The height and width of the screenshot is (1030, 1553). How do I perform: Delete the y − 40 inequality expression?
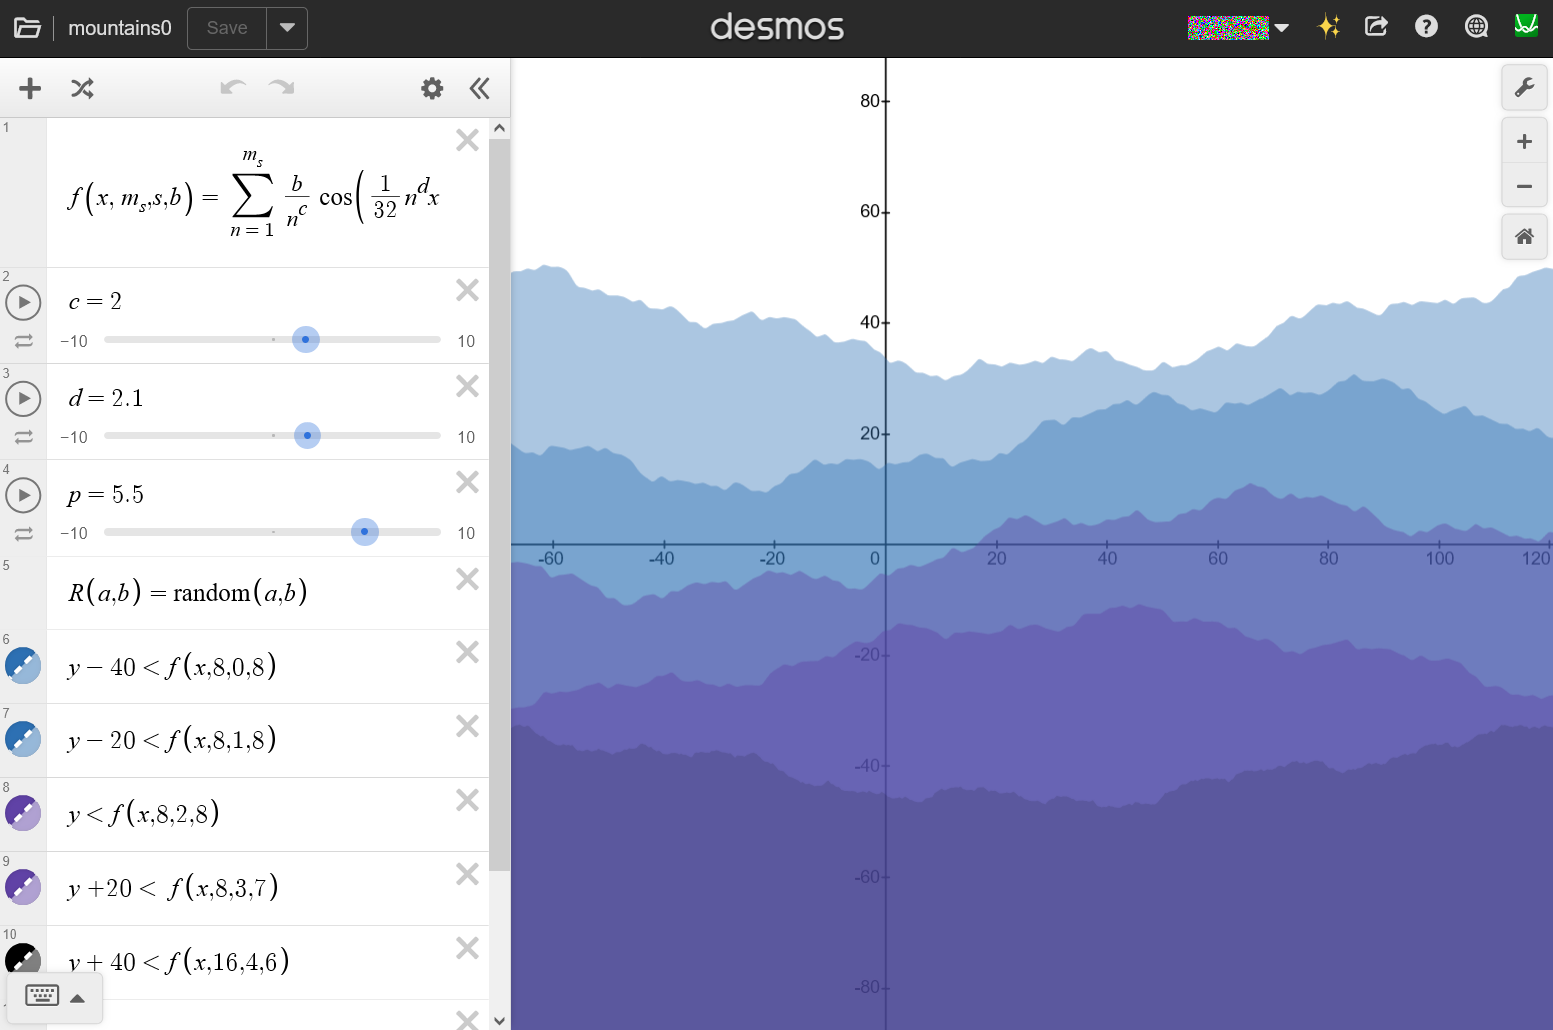(x=467, y=652)
